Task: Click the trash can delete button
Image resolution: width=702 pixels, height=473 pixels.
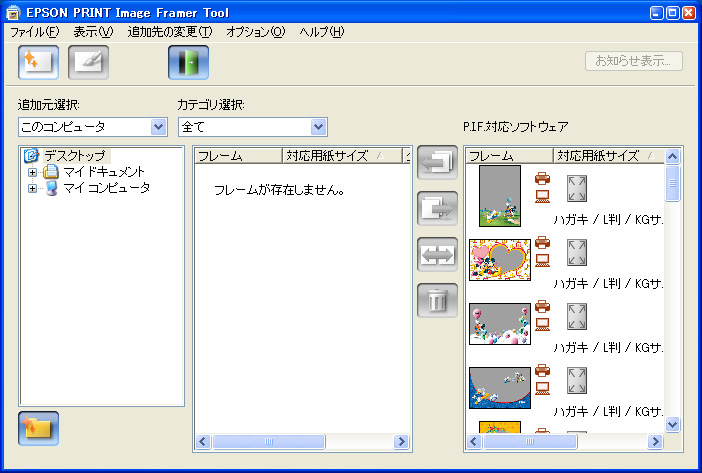Action: pos(437,300)
